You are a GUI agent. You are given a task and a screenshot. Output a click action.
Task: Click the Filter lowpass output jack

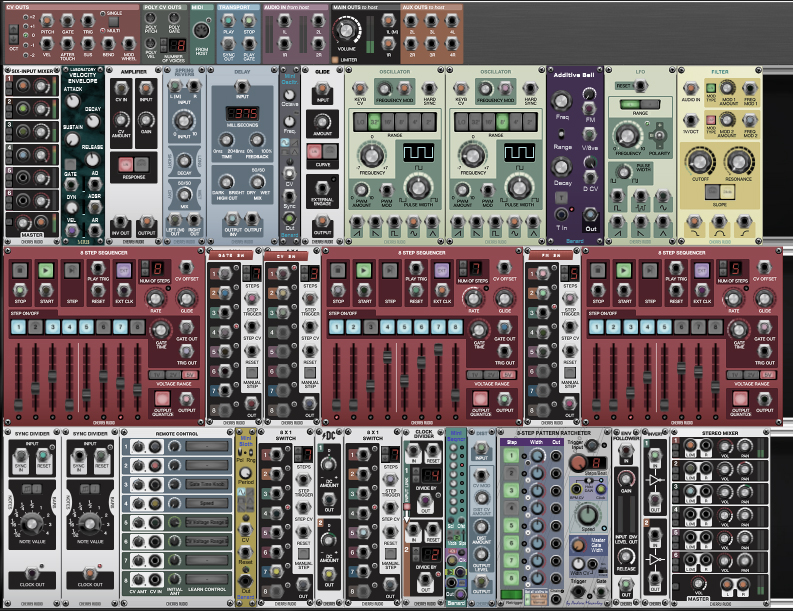[x=695, y=222]
